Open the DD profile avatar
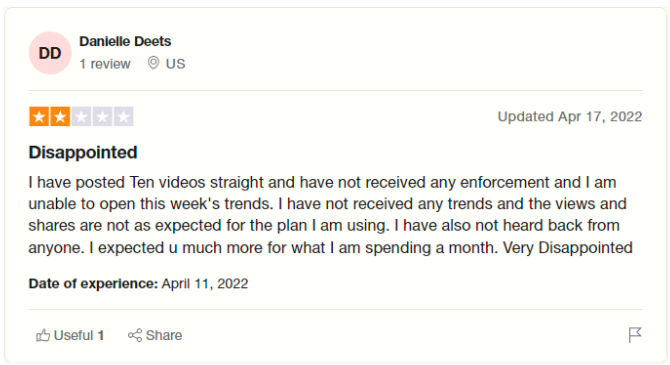Viewport: 670px width, 365px height. 50,53
